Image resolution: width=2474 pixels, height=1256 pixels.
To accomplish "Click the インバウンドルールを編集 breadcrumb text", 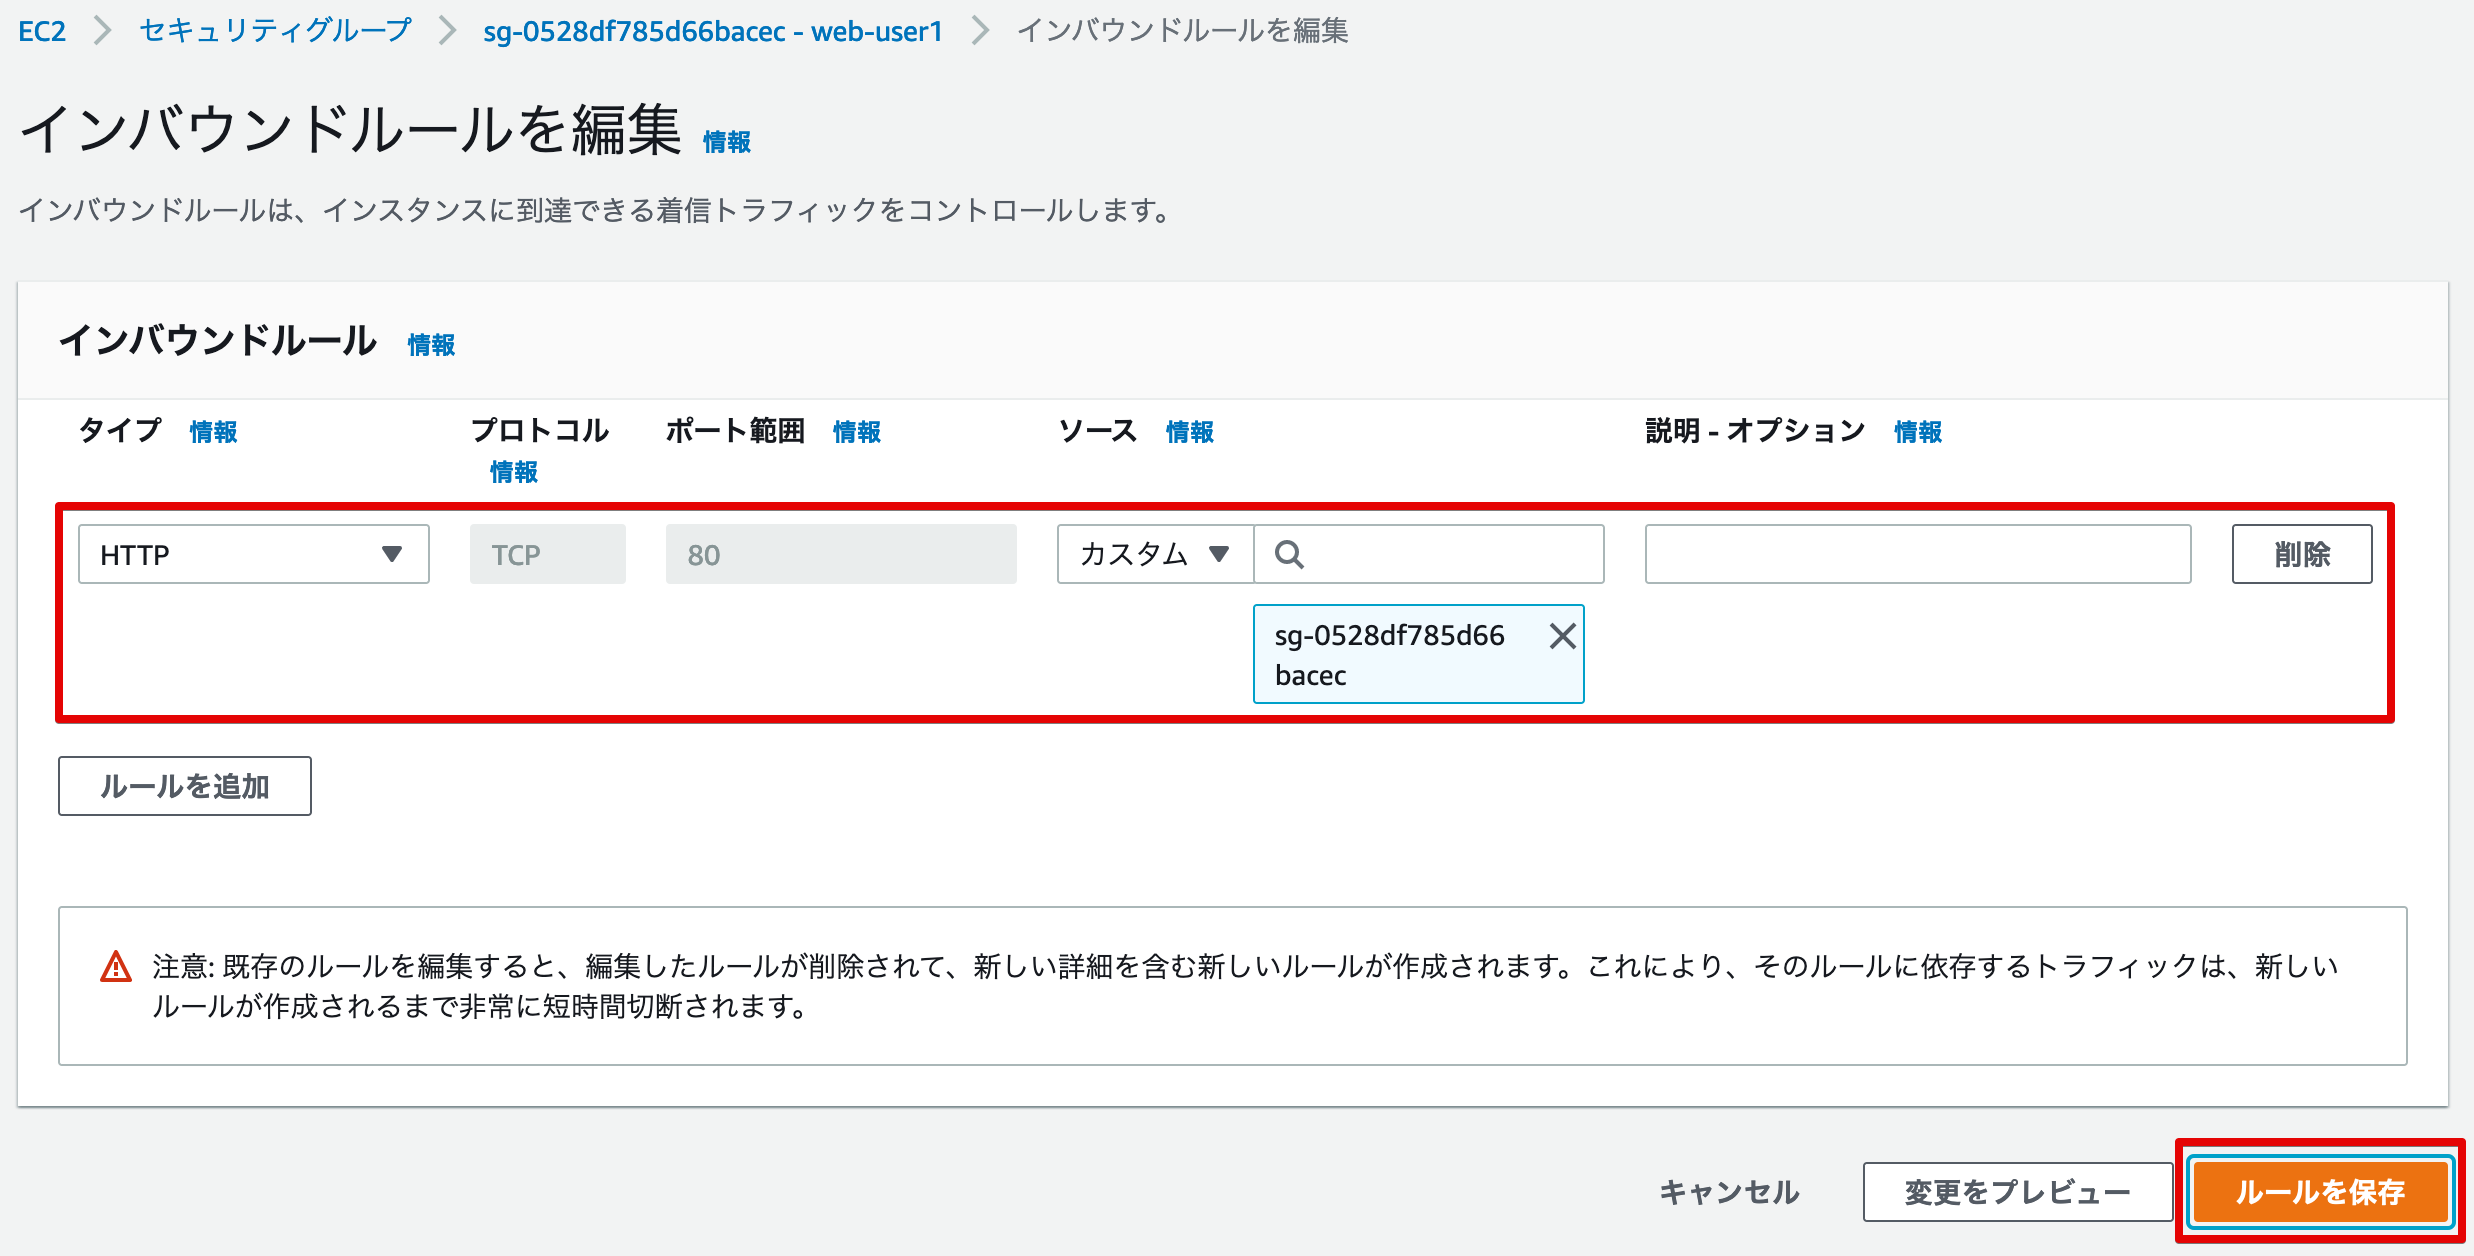I will (1183, 31).
